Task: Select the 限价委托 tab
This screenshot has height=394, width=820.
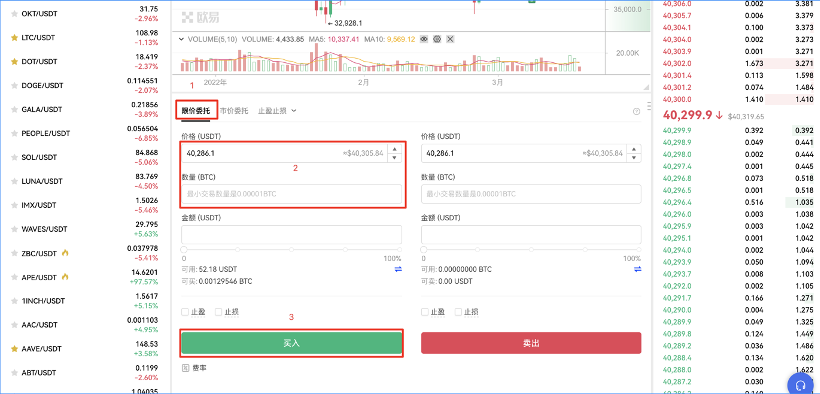Action: coord(196,111)
